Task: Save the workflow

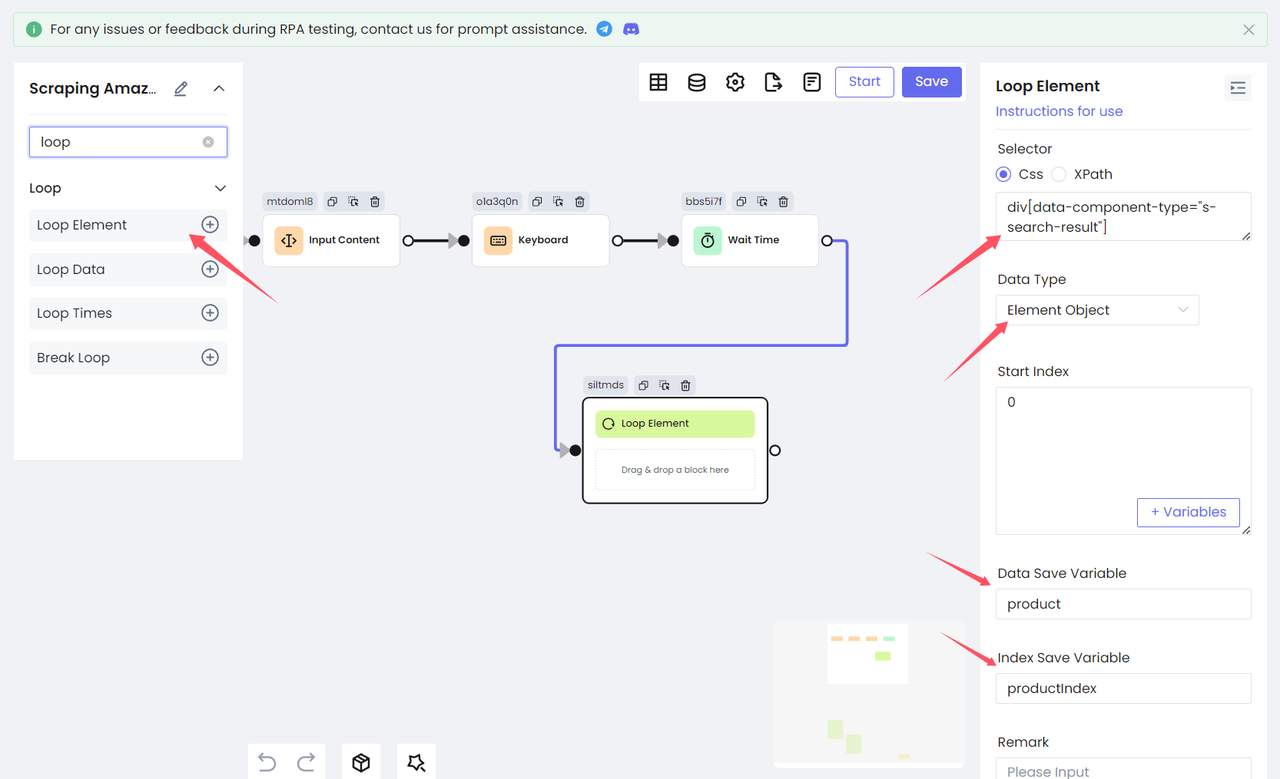Action: (931, 82)
